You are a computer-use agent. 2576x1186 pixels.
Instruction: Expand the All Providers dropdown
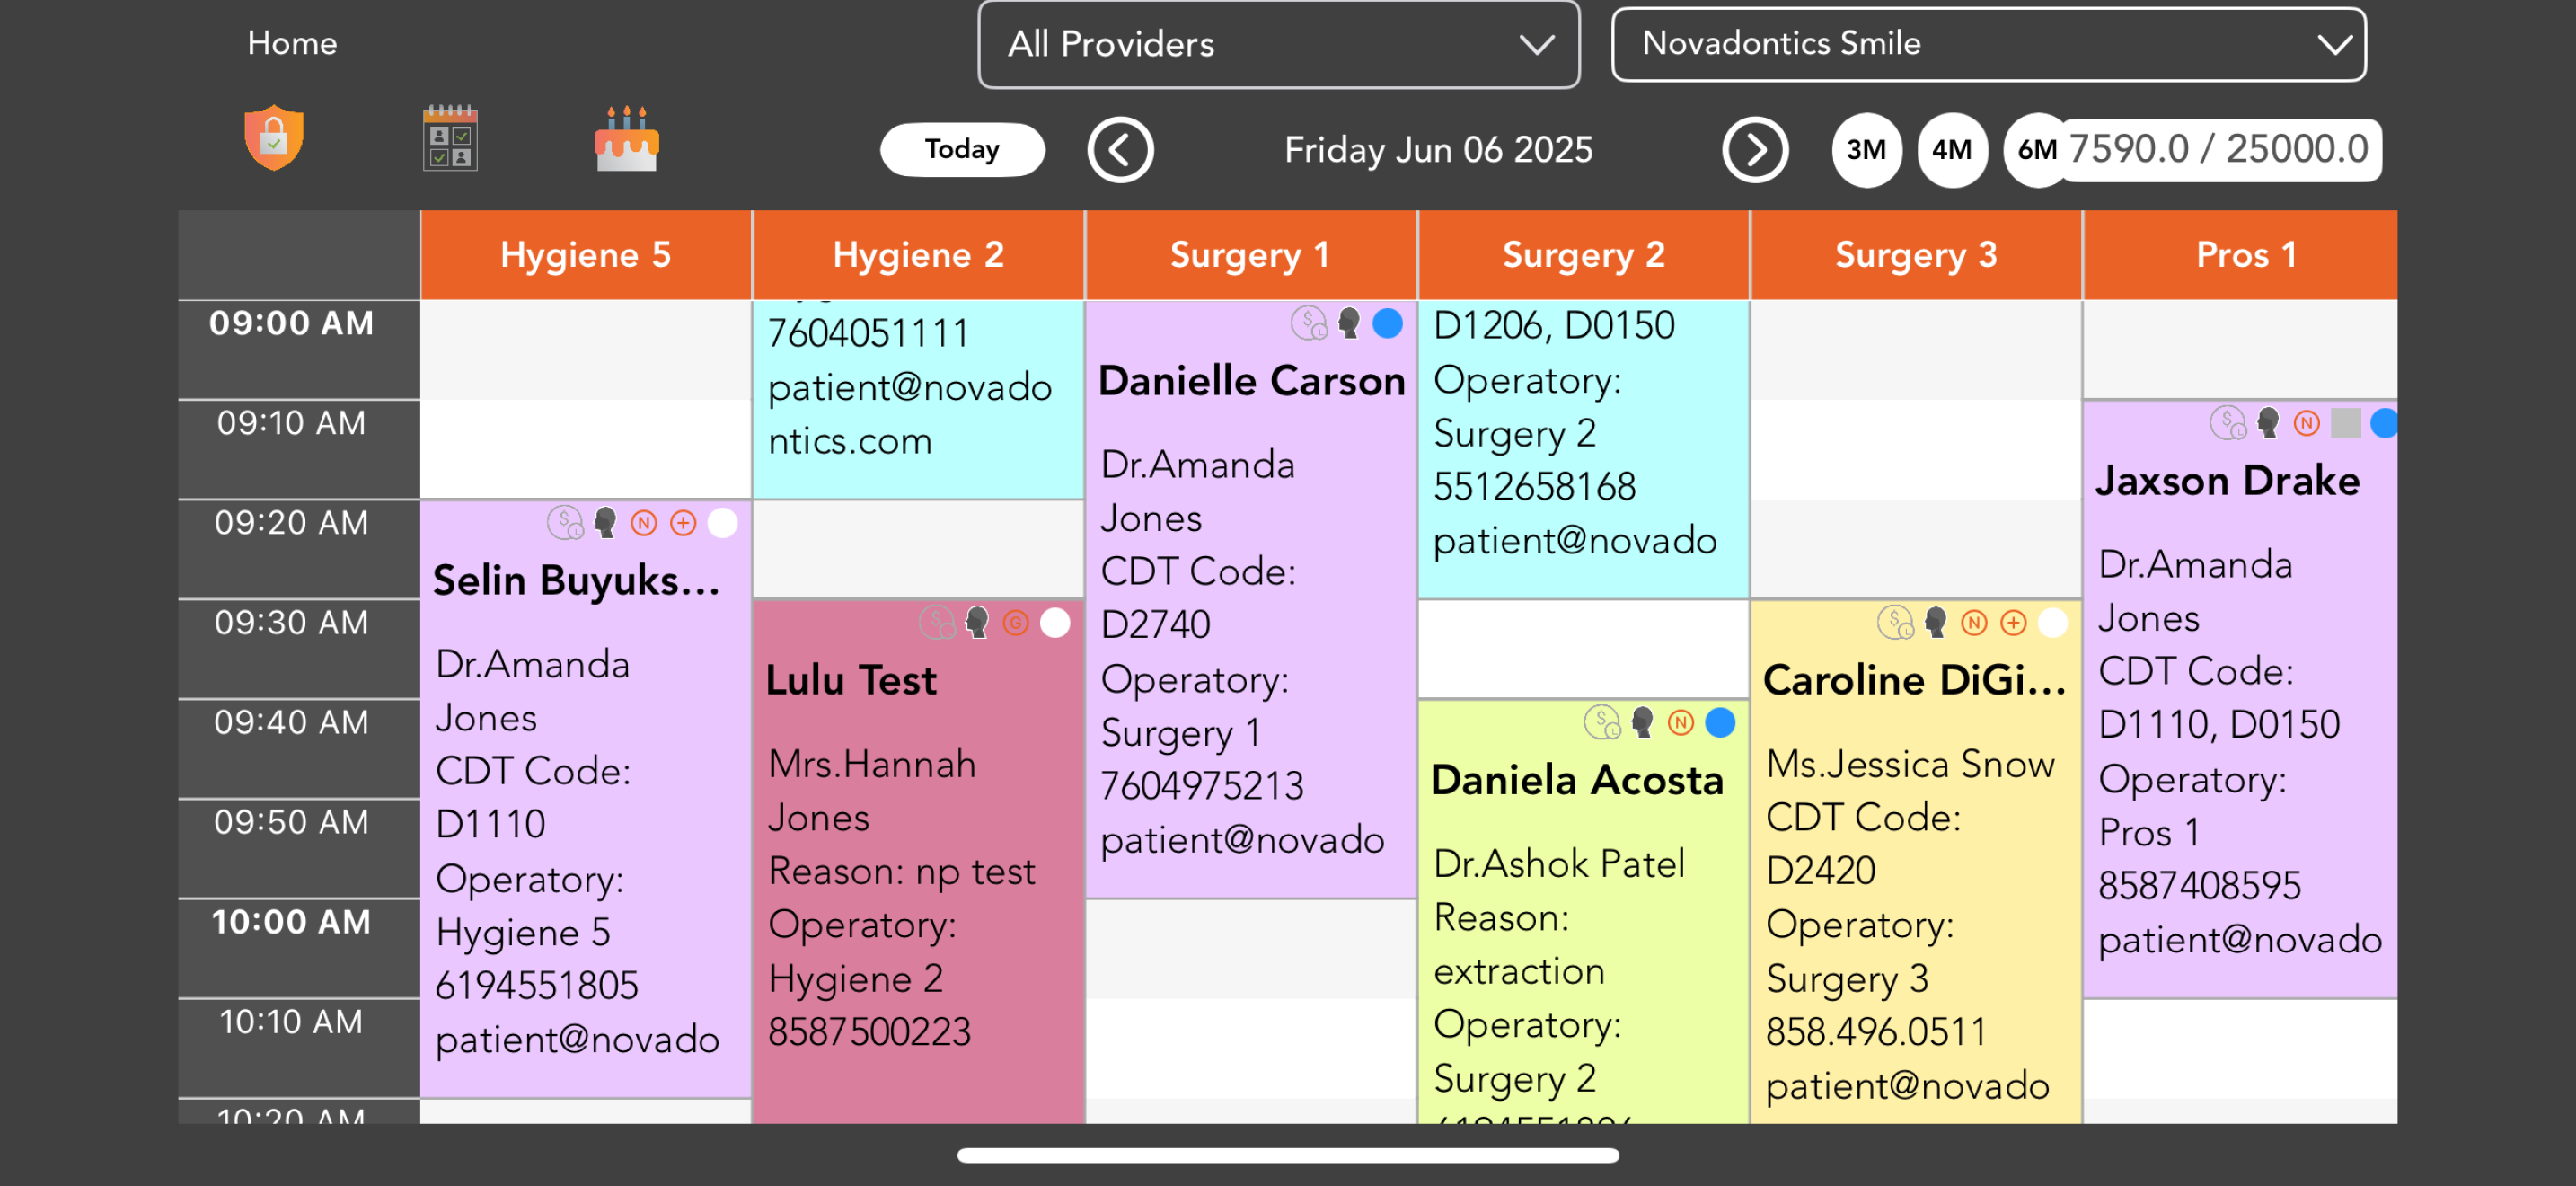(x=1279, y=44)
